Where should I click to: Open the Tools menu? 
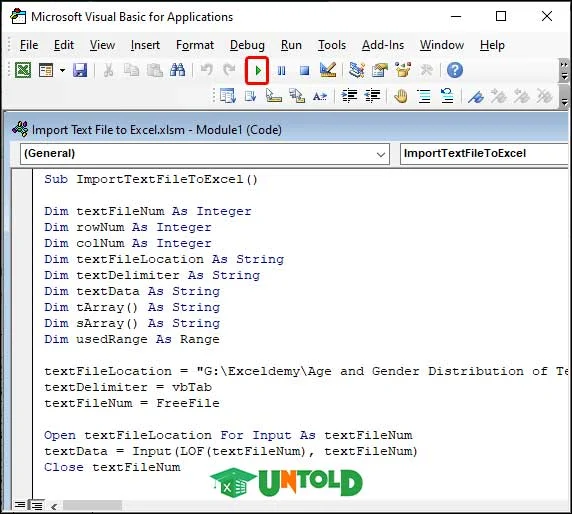tap(332, 45)
